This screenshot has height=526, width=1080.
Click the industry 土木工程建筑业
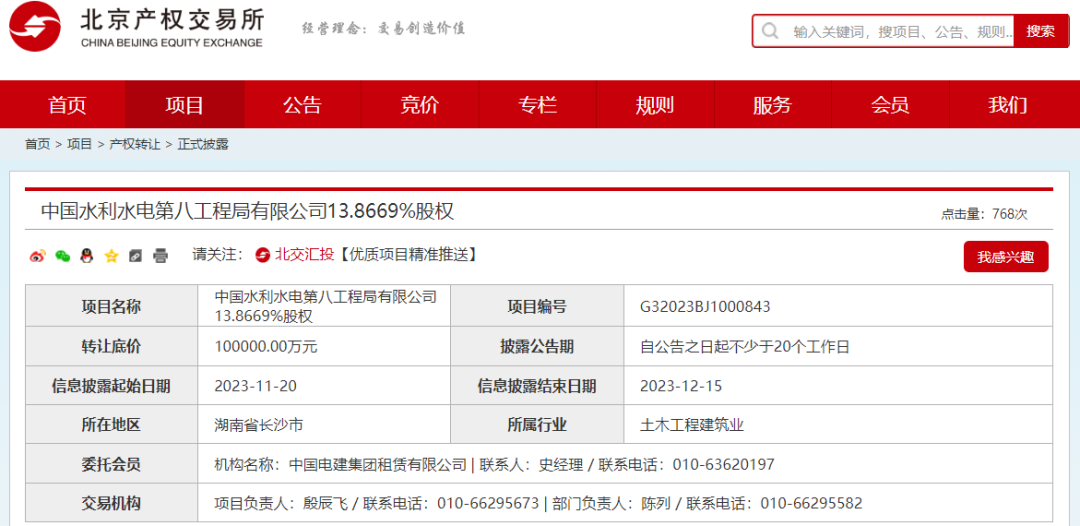click(692, 425)
